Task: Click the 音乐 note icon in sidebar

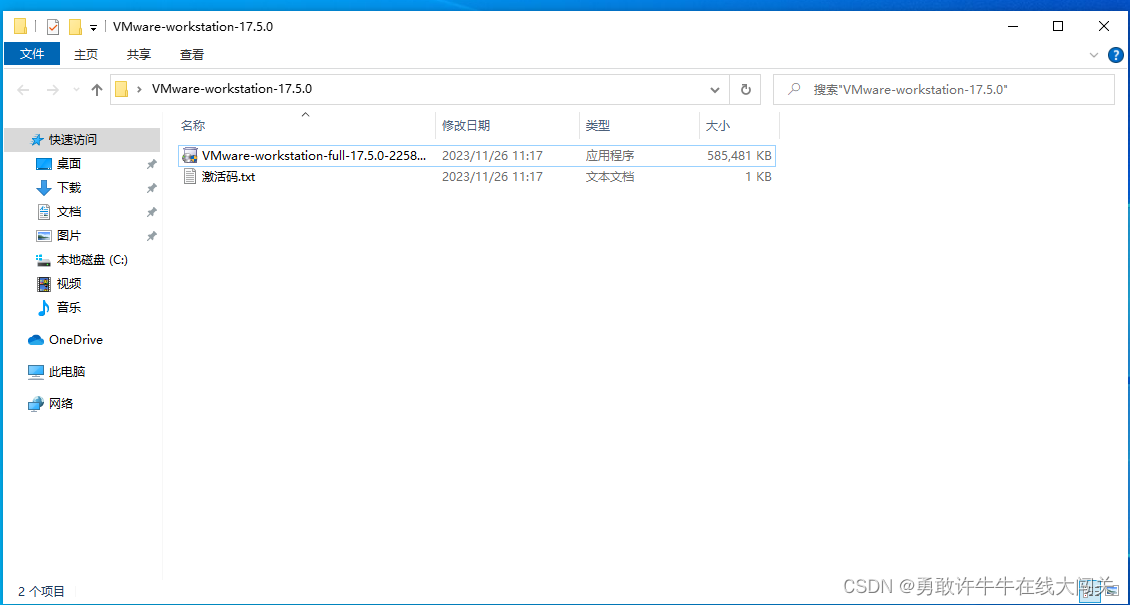Action: 44,308
